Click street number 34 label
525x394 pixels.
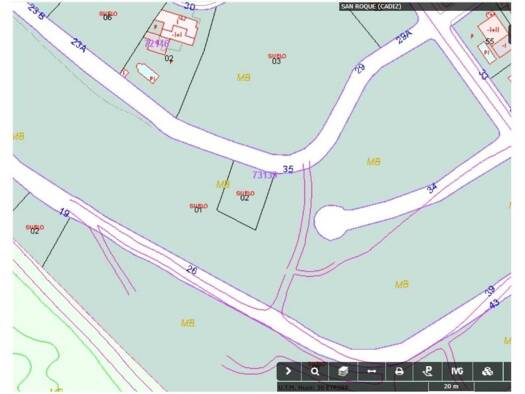coord(432,188)
